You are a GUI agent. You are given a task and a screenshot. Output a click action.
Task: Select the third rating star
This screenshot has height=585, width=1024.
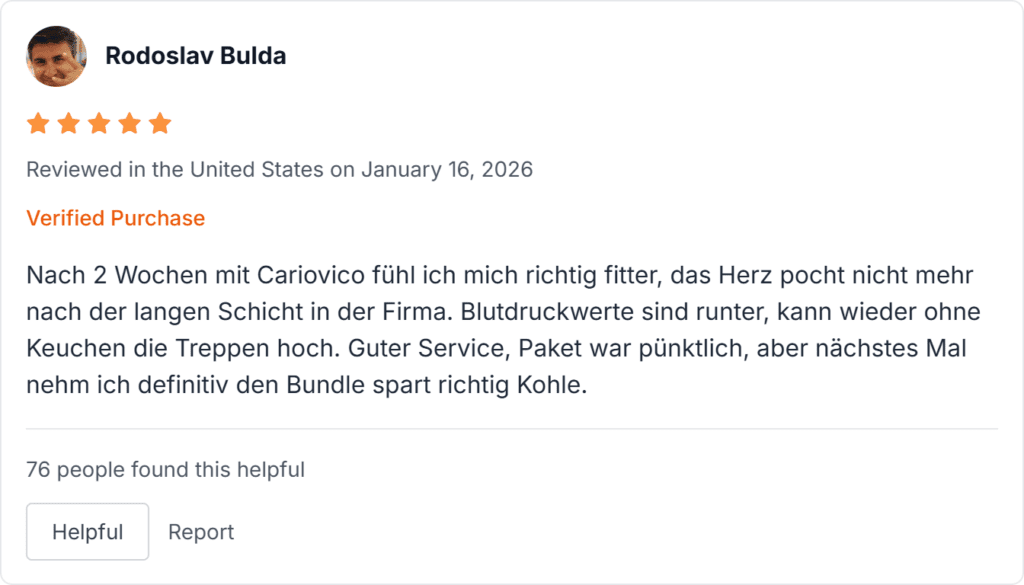[x=99, y=124]
